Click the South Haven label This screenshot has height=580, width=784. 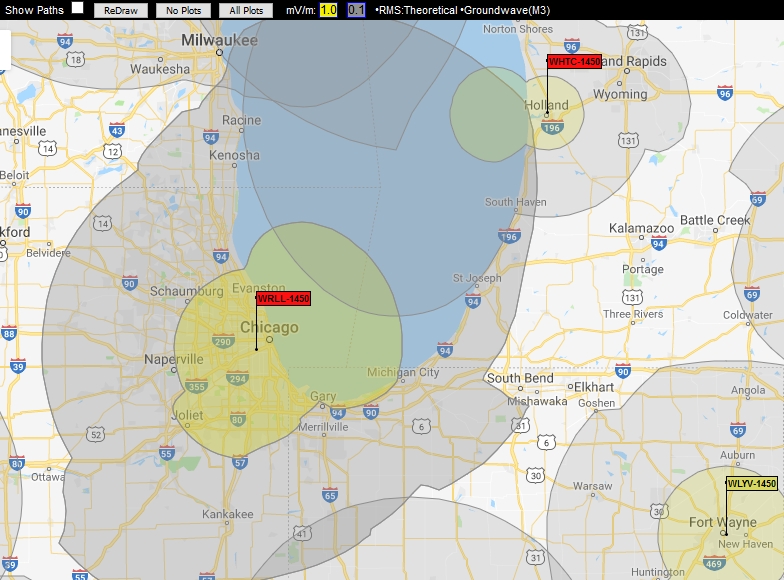click(x=516, y=202)
